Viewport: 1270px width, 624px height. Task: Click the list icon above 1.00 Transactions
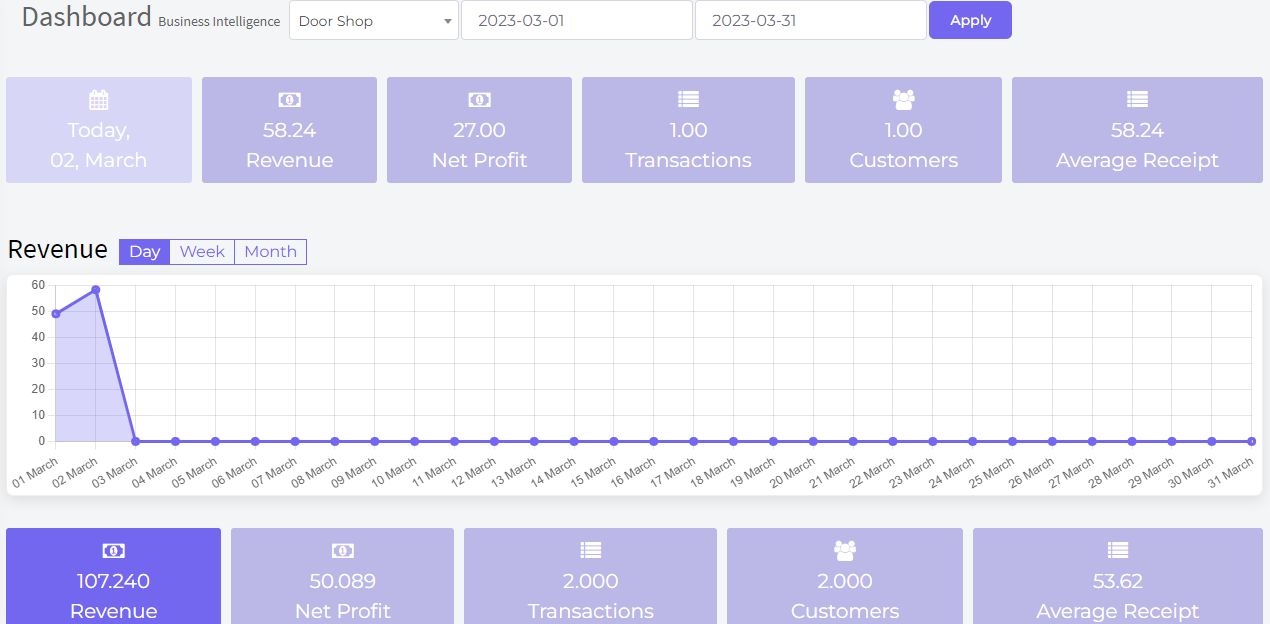pyautogui.click(x=688, y=99)
